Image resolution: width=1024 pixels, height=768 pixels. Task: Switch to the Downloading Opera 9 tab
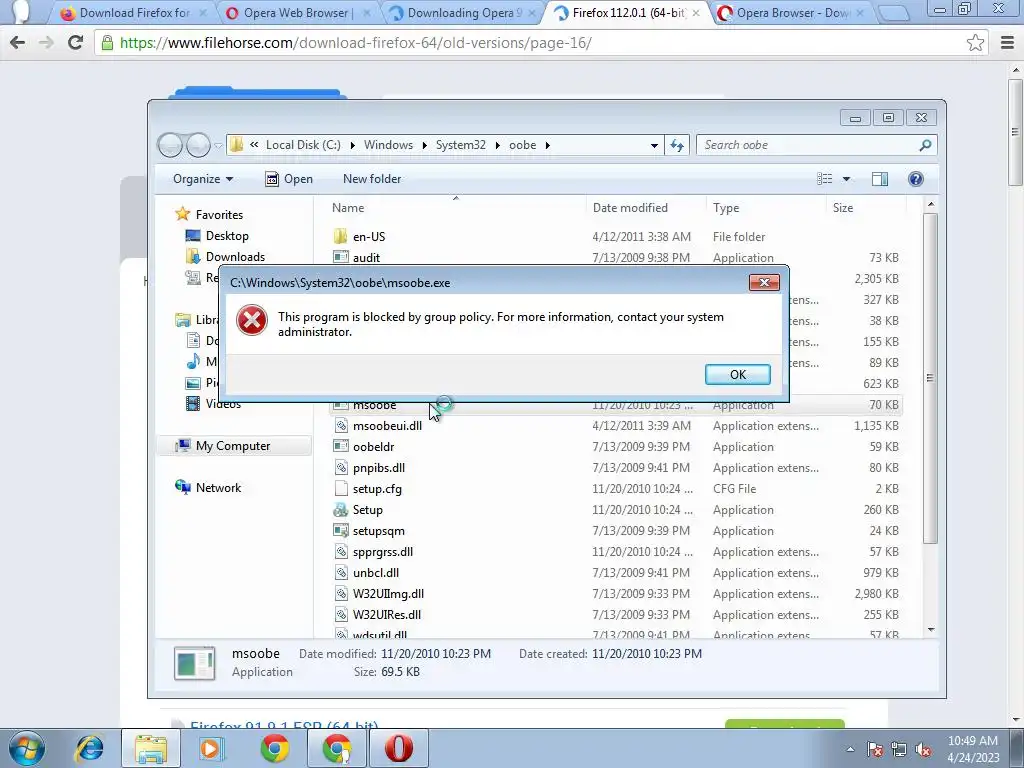(464, 12)
